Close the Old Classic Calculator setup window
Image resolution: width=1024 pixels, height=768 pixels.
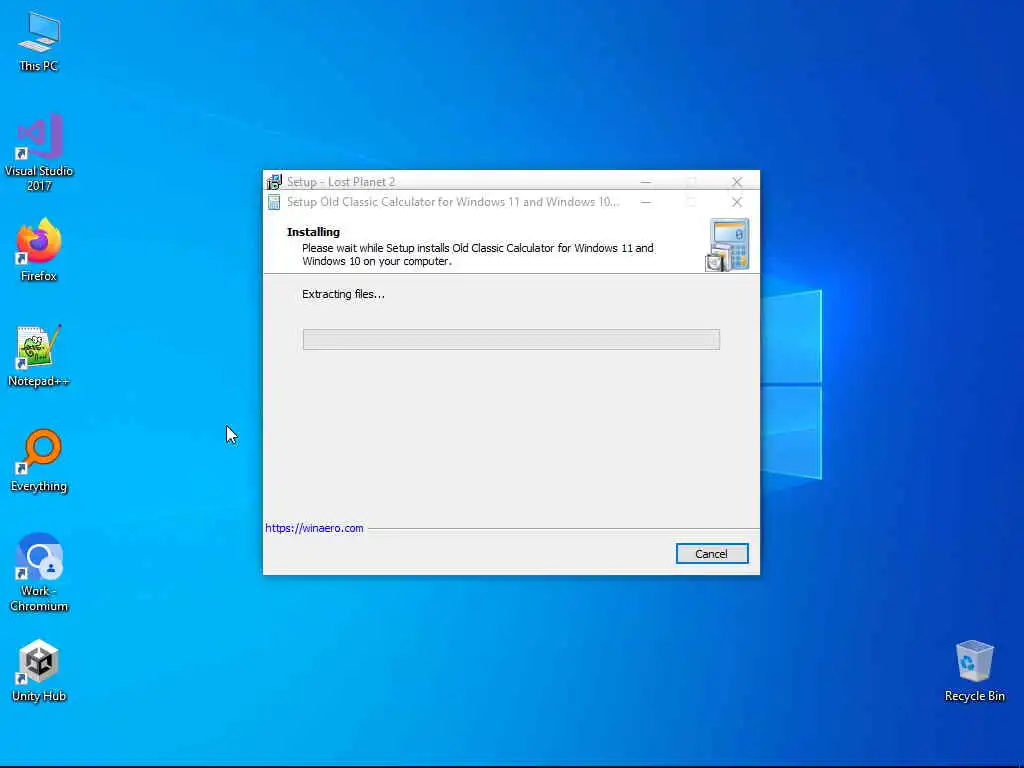click(x=737, y=202)
